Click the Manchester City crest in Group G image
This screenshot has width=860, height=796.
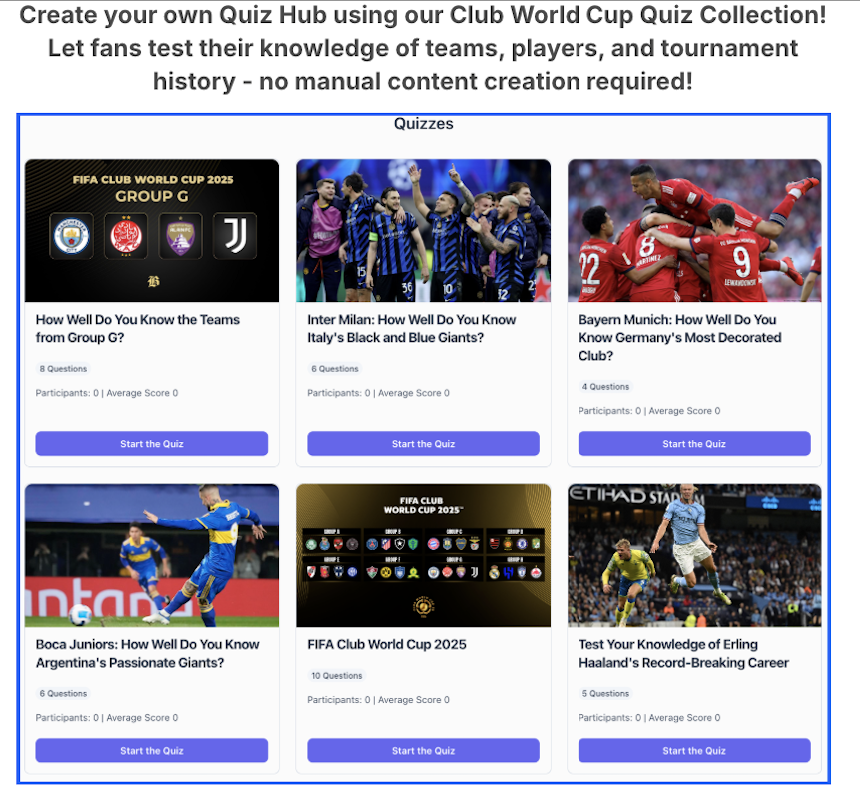tap(71, 236)
